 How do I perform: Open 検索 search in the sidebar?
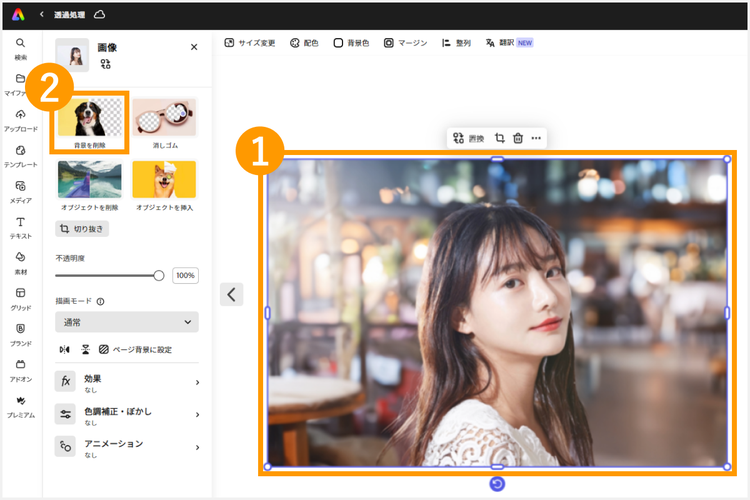pos(21,49)
